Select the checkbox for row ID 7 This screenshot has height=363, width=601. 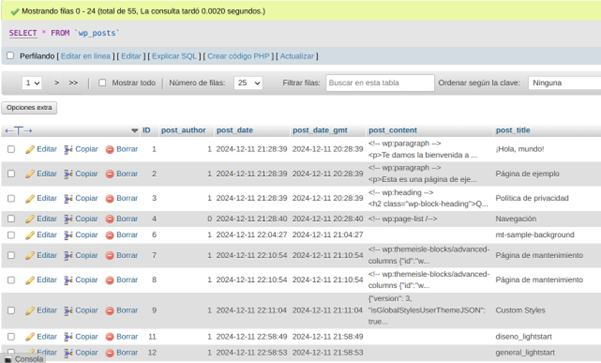click(x=11, y=255)
